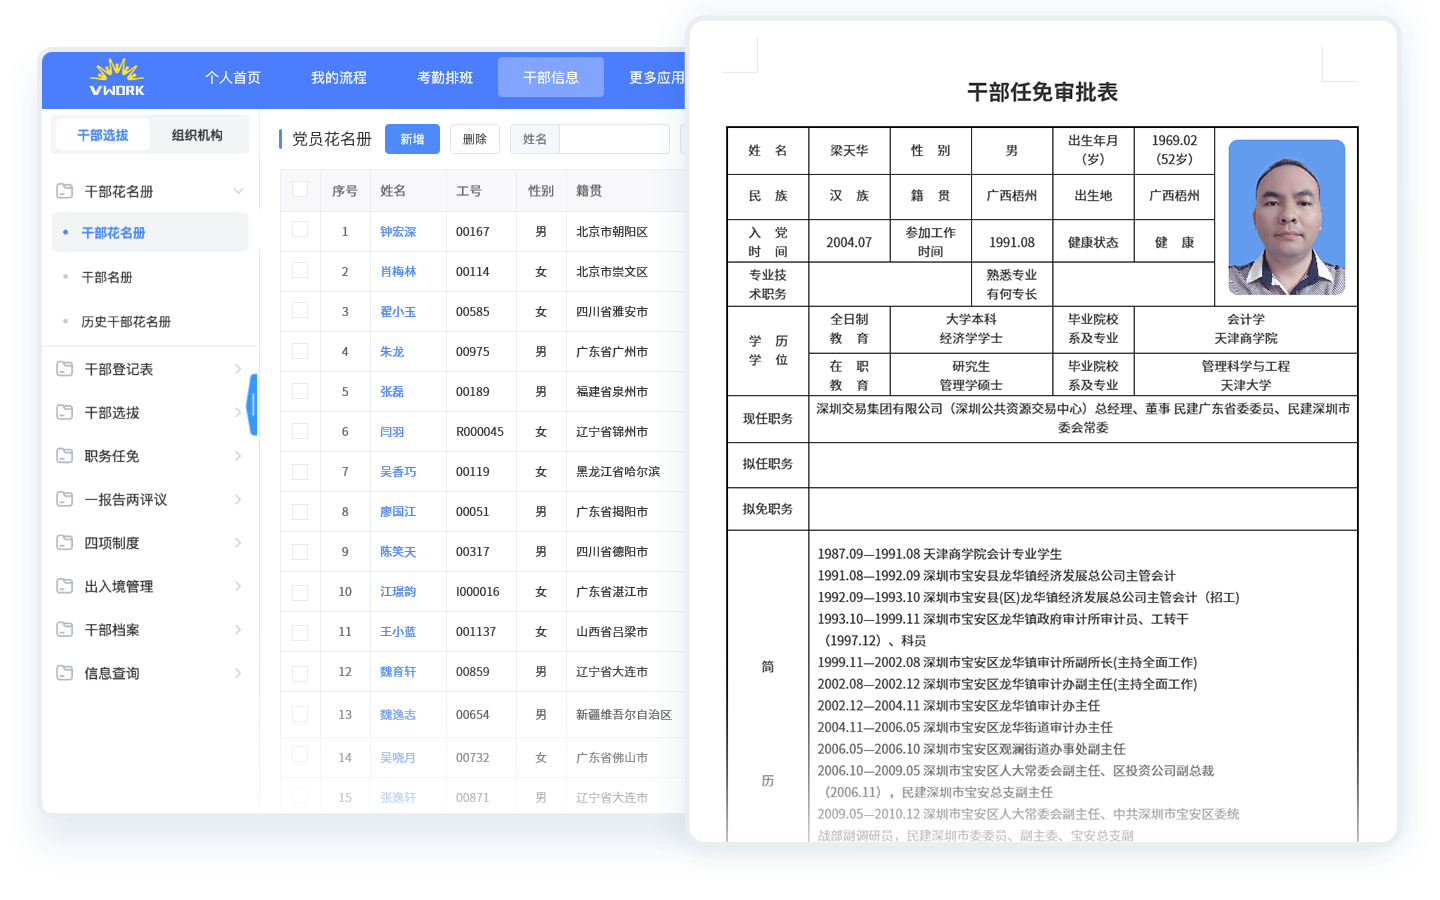Check the row for 钟宏深
1440x900 pixels.
click(300, 230)
